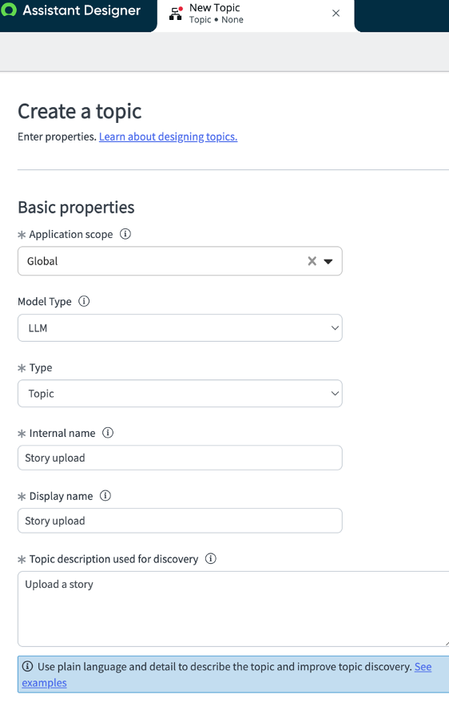This screenshot has height=706, width=449.
Task: Open the Application scope dropdown arrow
Action: 328,261
